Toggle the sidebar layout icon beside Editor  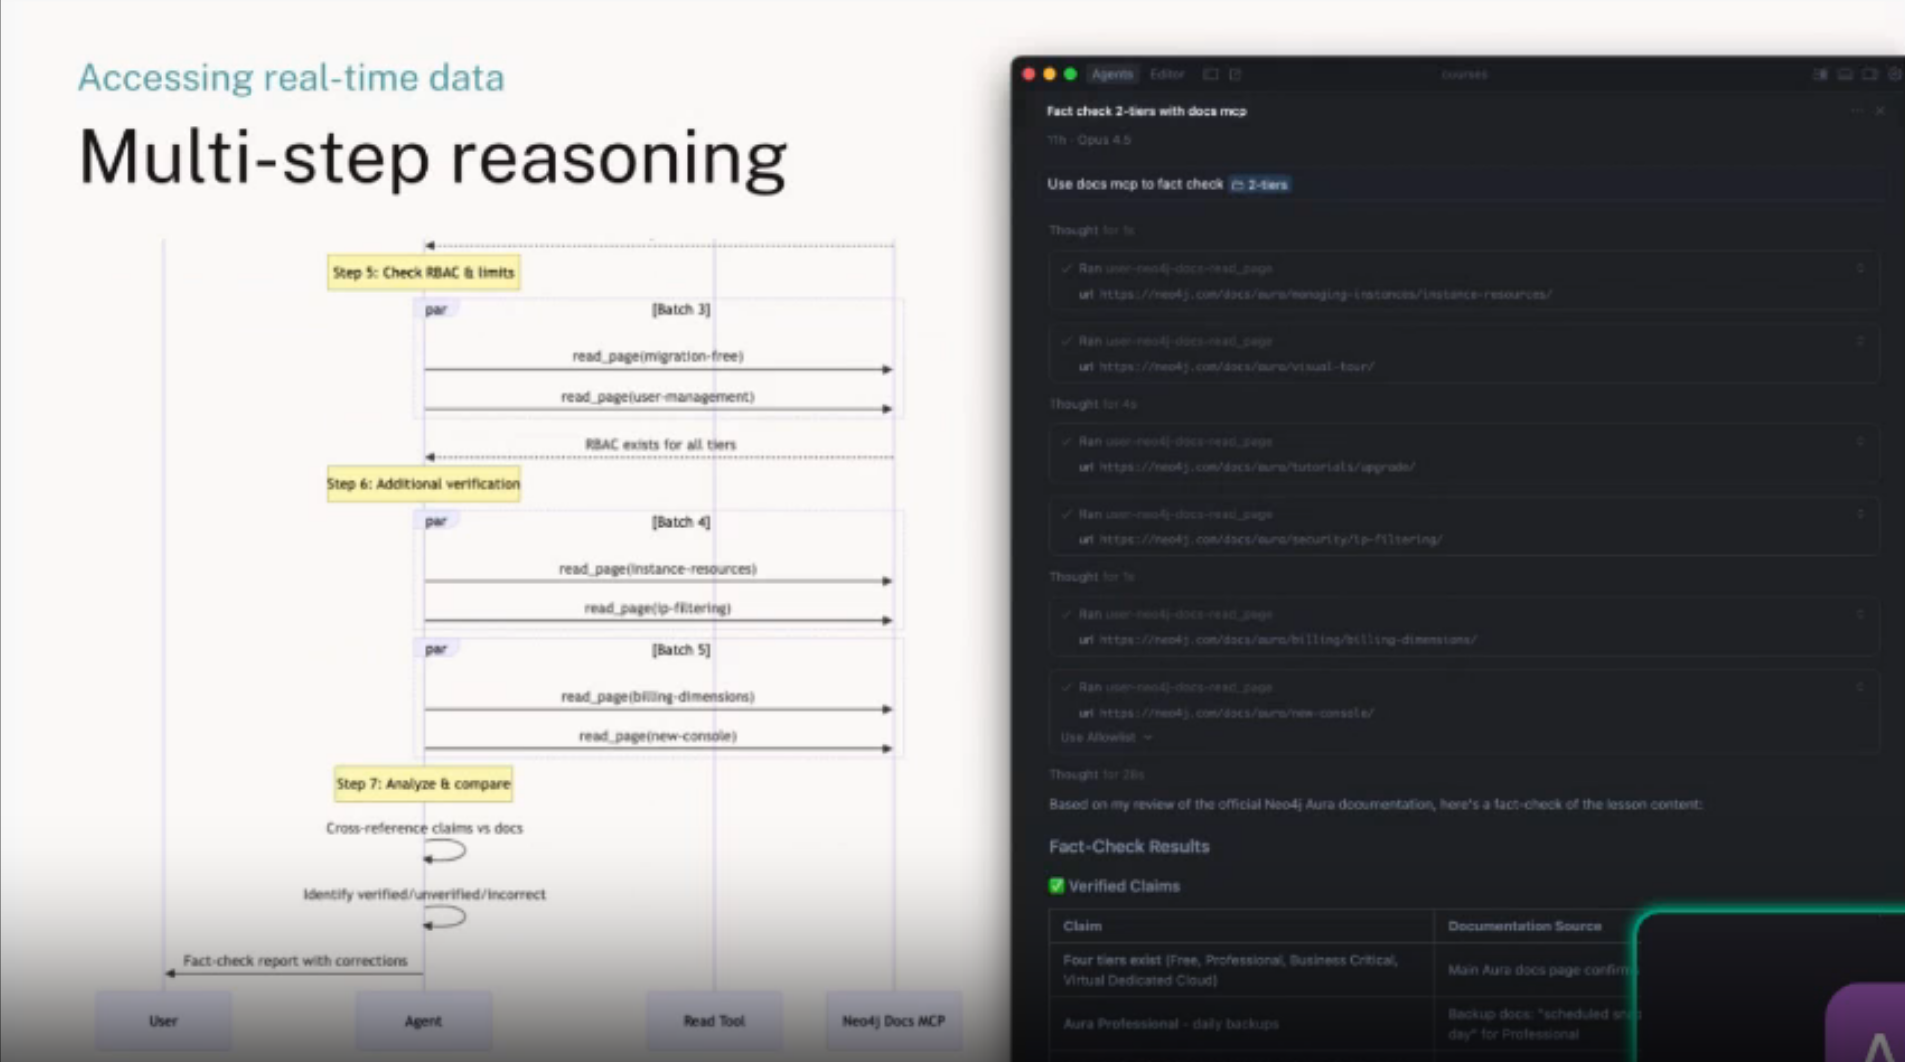[1210, 74]
